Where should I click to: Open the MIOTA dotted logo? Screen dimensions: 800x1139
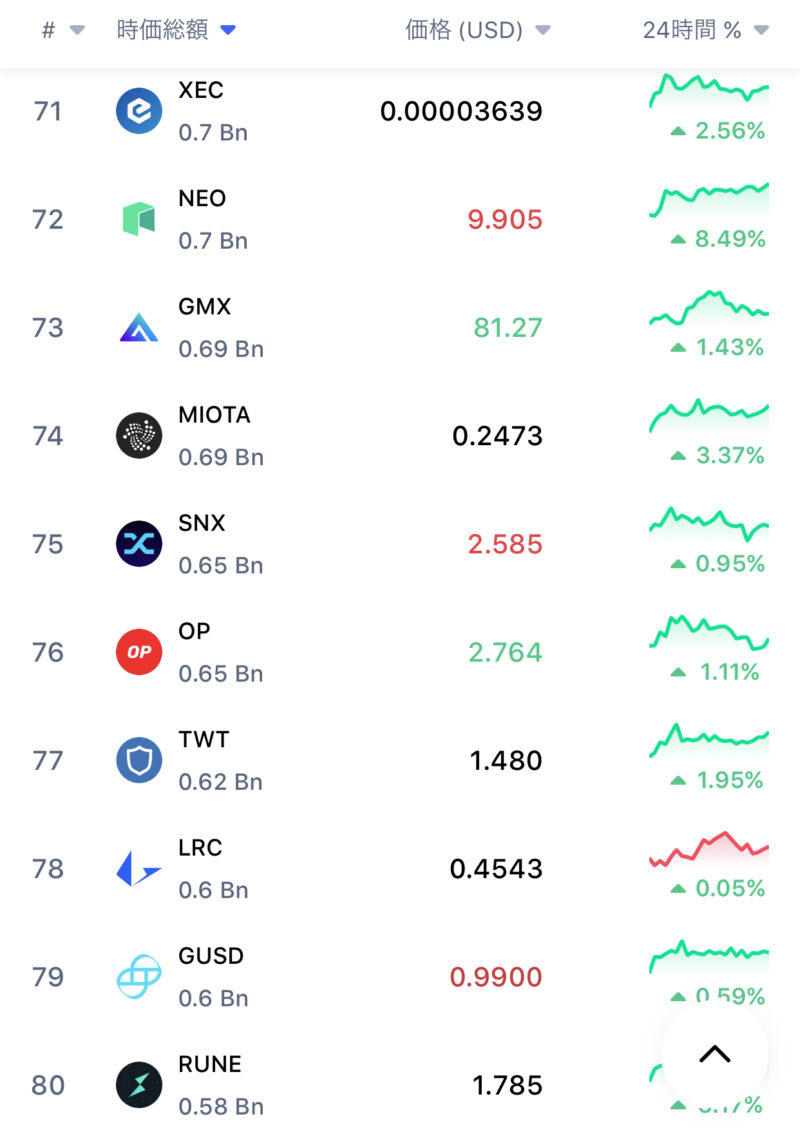coord(139,436)
